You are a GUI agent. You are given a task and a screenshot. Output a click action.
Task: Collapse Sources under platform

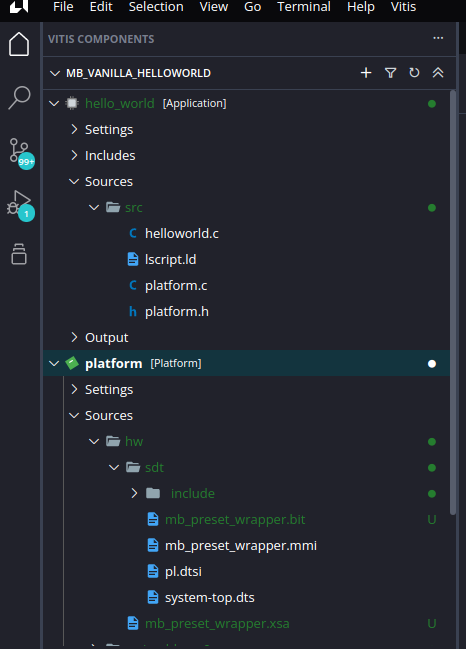click(x=74, y=415)
